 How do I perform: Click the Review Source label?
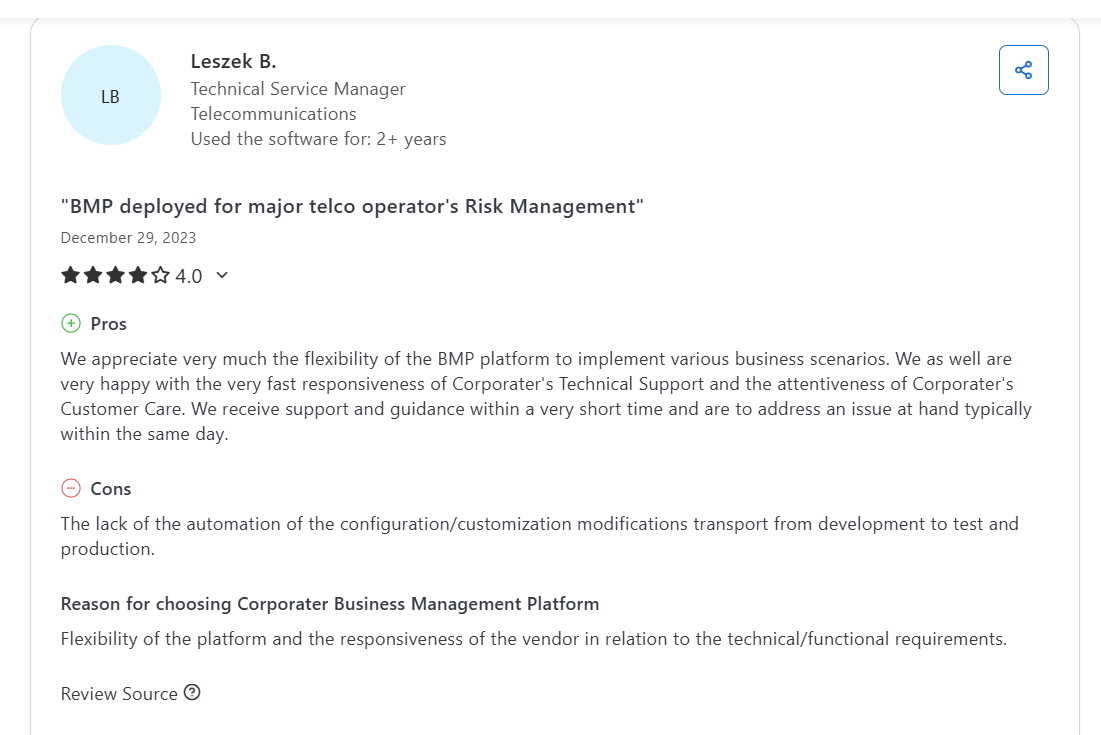click(119, 694)
